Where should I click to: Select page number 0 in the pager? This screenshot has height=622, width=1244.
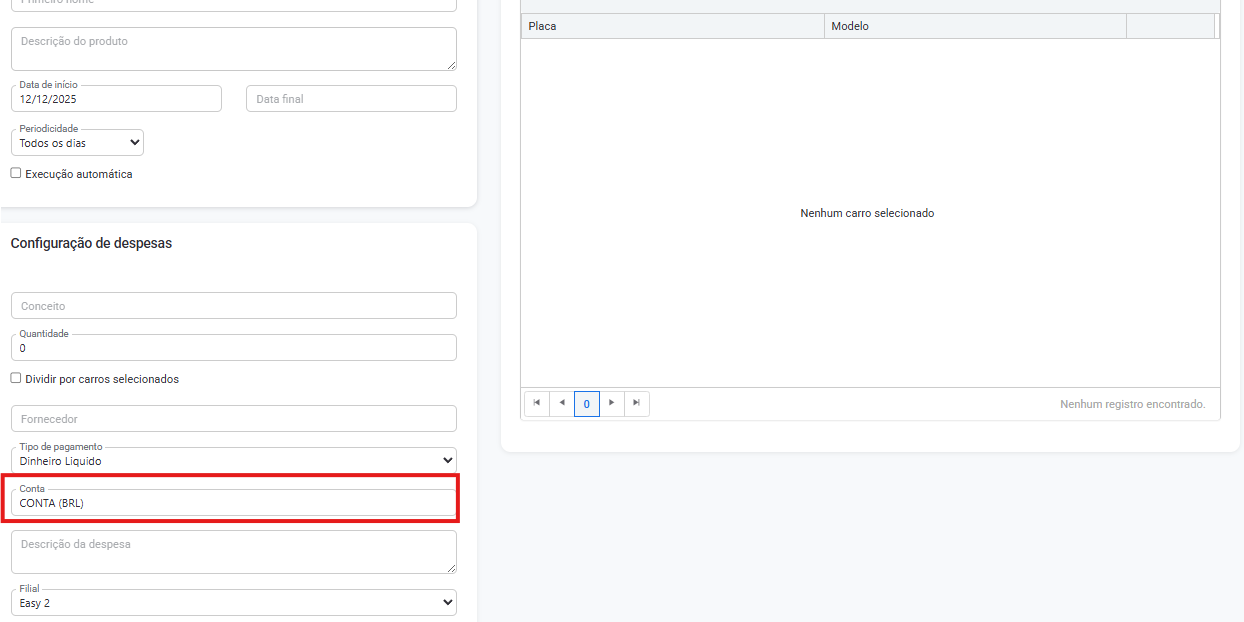tap(587, 404)
